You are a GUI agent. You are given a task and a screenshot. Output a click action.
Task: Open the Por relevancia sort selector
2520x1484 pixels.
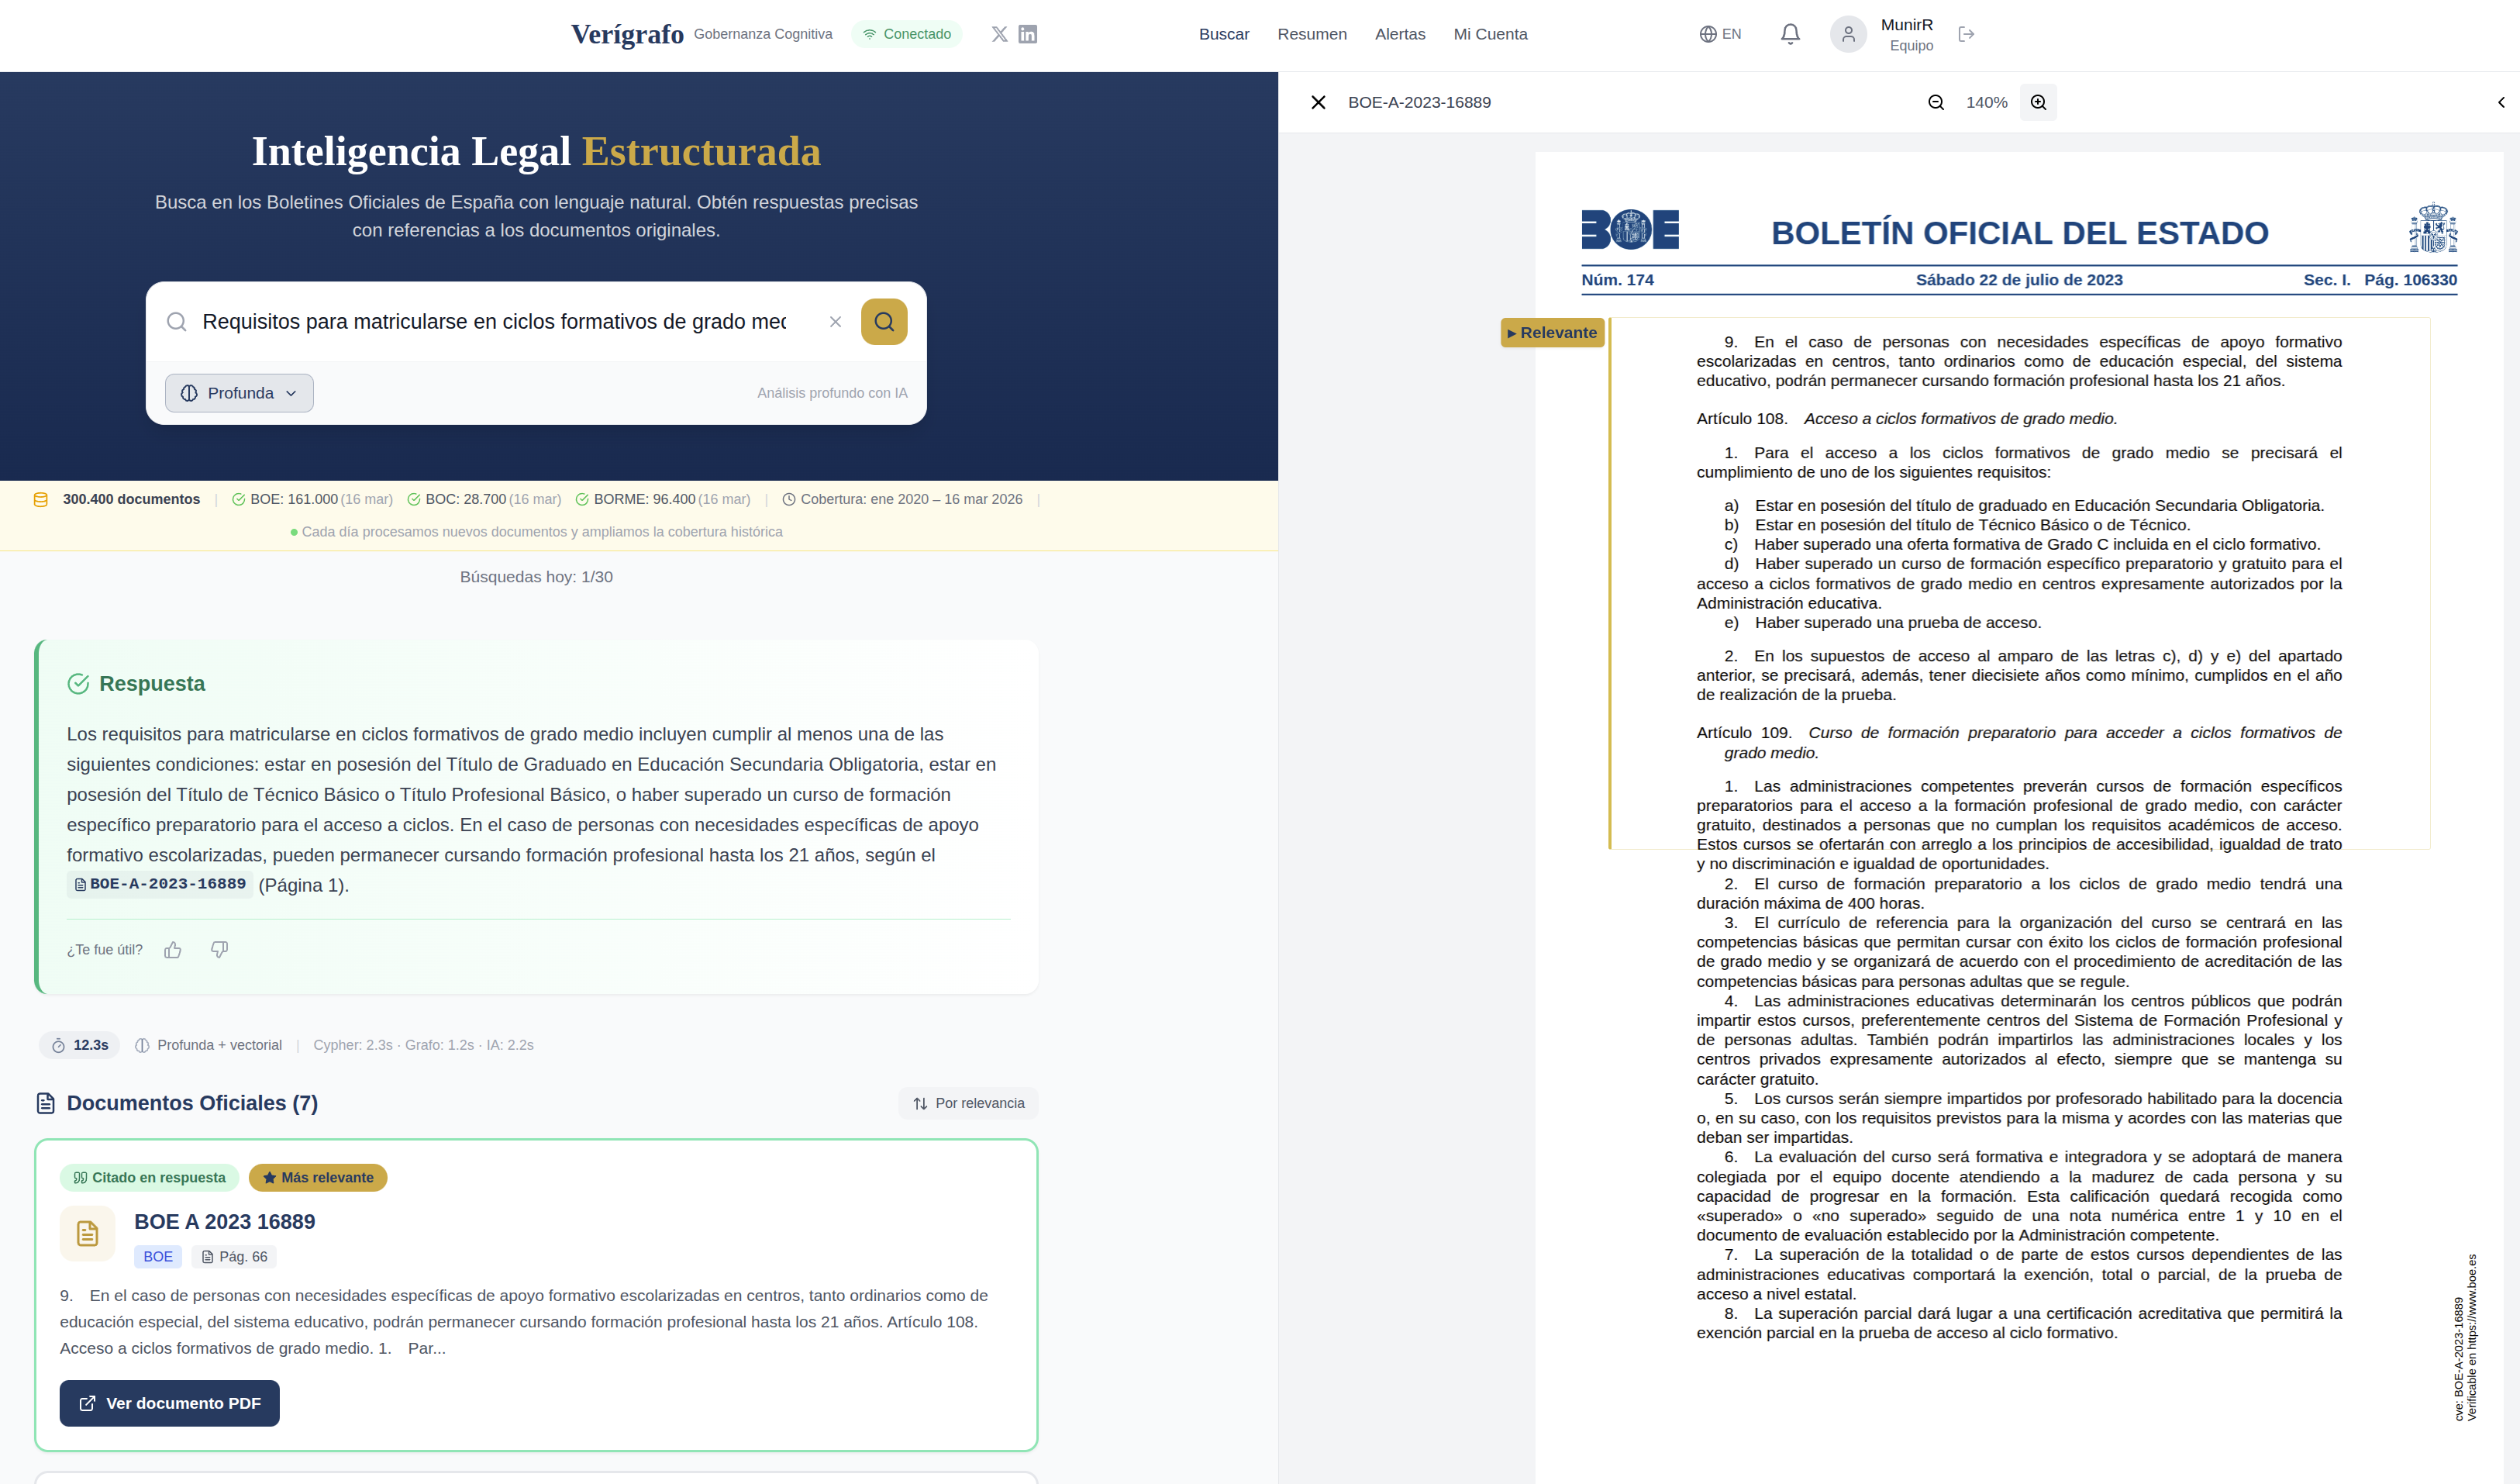(967, 1102)
